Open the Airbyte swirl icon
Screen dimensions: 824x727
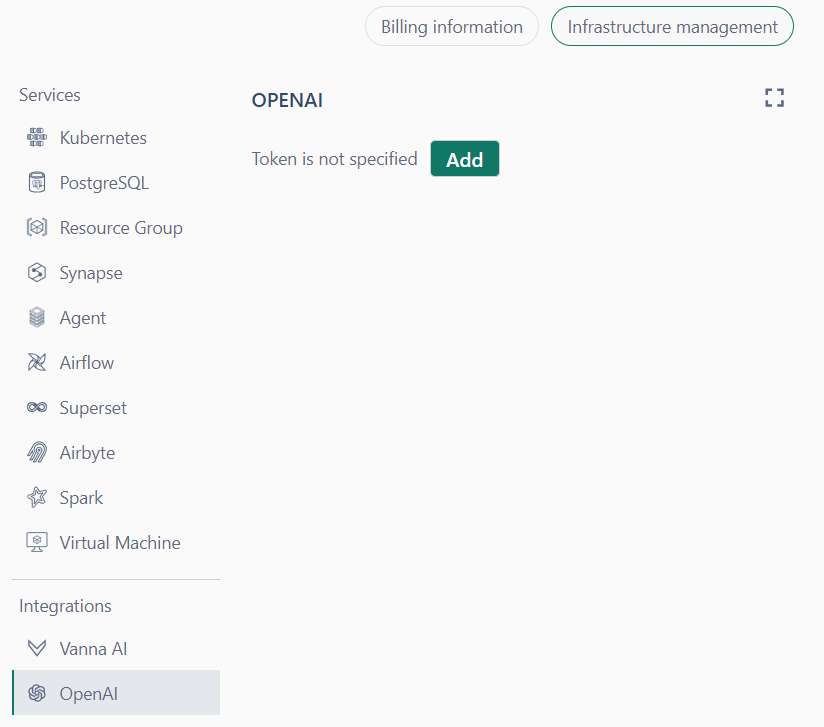(37, 452)
